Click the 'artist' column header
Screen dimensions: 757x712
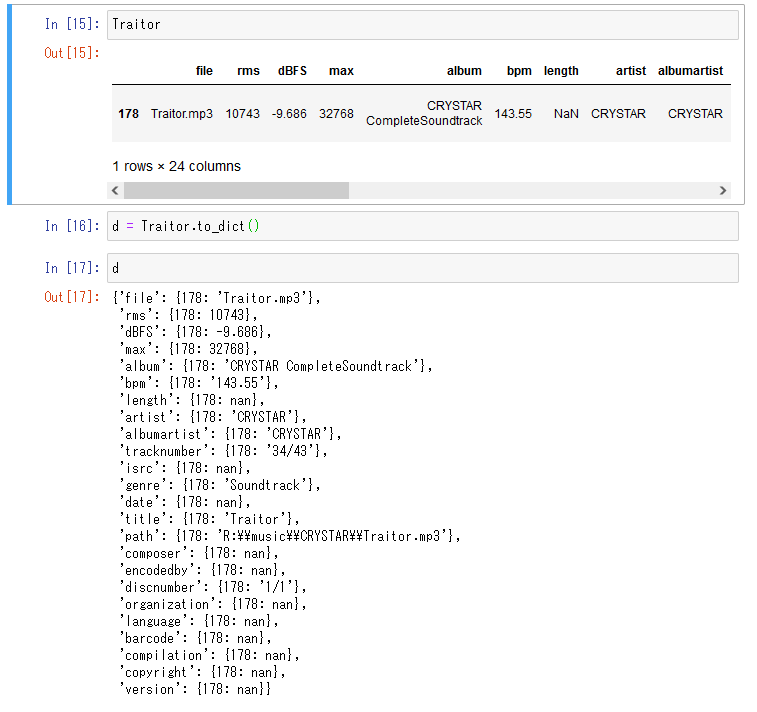[x=631, y=71]
